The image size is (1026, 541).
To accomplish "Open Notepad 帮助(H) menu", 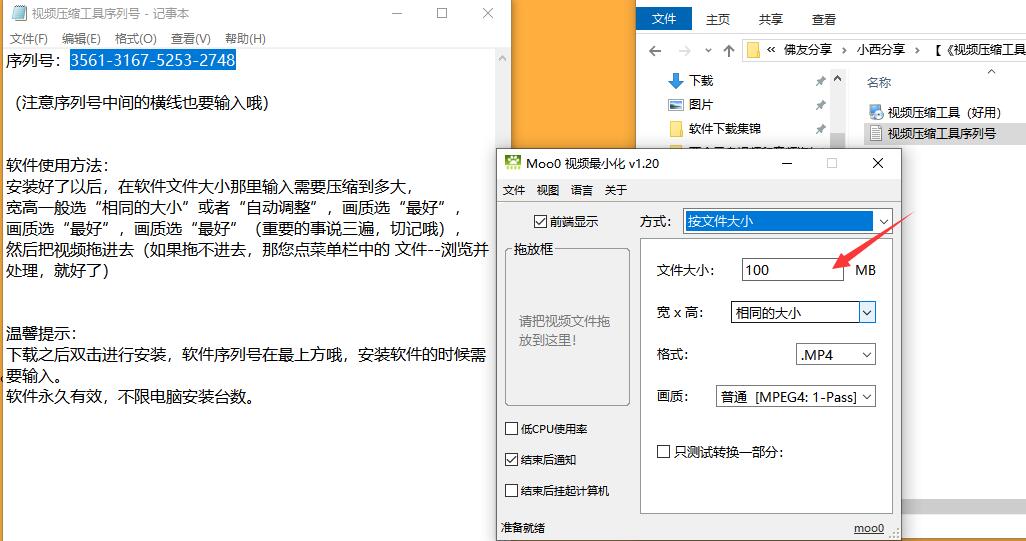I will [245, 39].
